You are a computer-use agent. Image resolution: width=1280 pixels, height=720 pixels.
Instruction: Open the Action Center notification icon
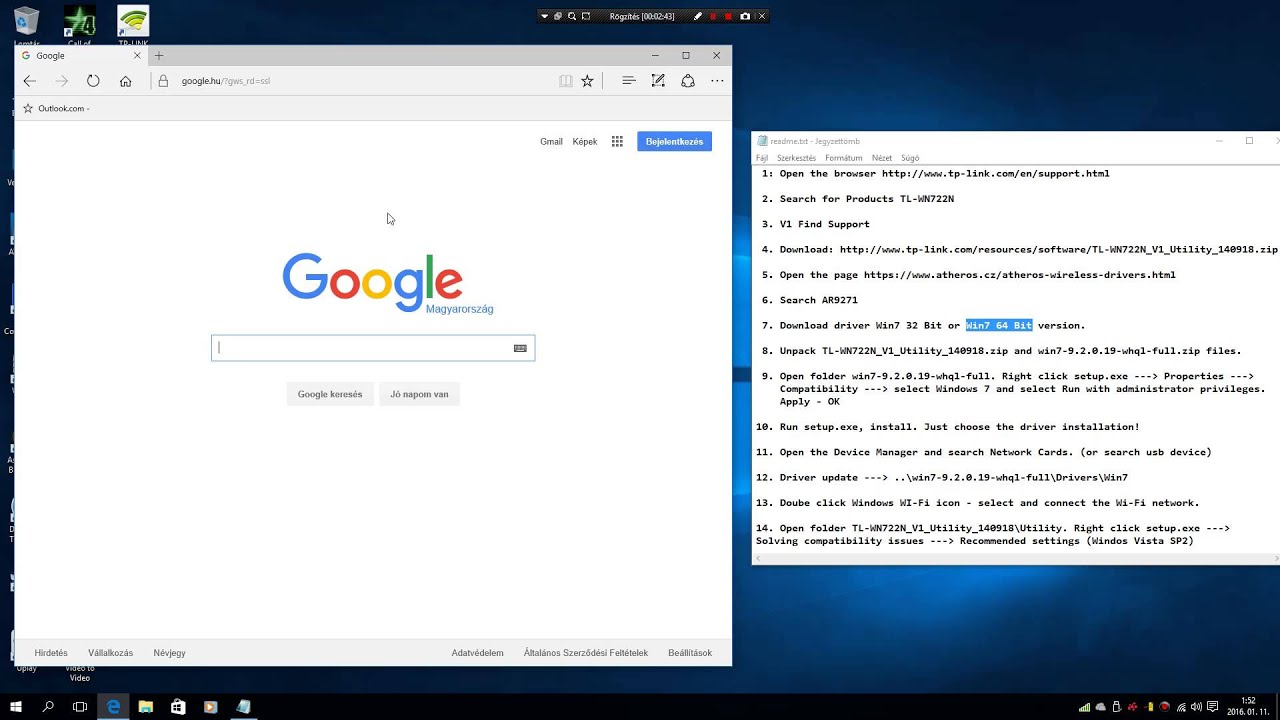coord(1213,707)
